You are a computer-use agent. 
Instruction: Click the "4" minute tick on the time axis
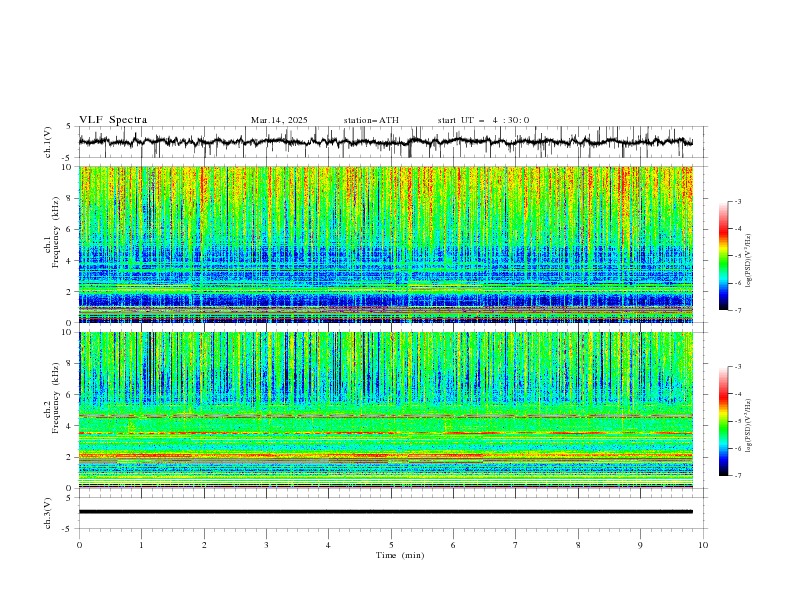click(x=328, y=545)
